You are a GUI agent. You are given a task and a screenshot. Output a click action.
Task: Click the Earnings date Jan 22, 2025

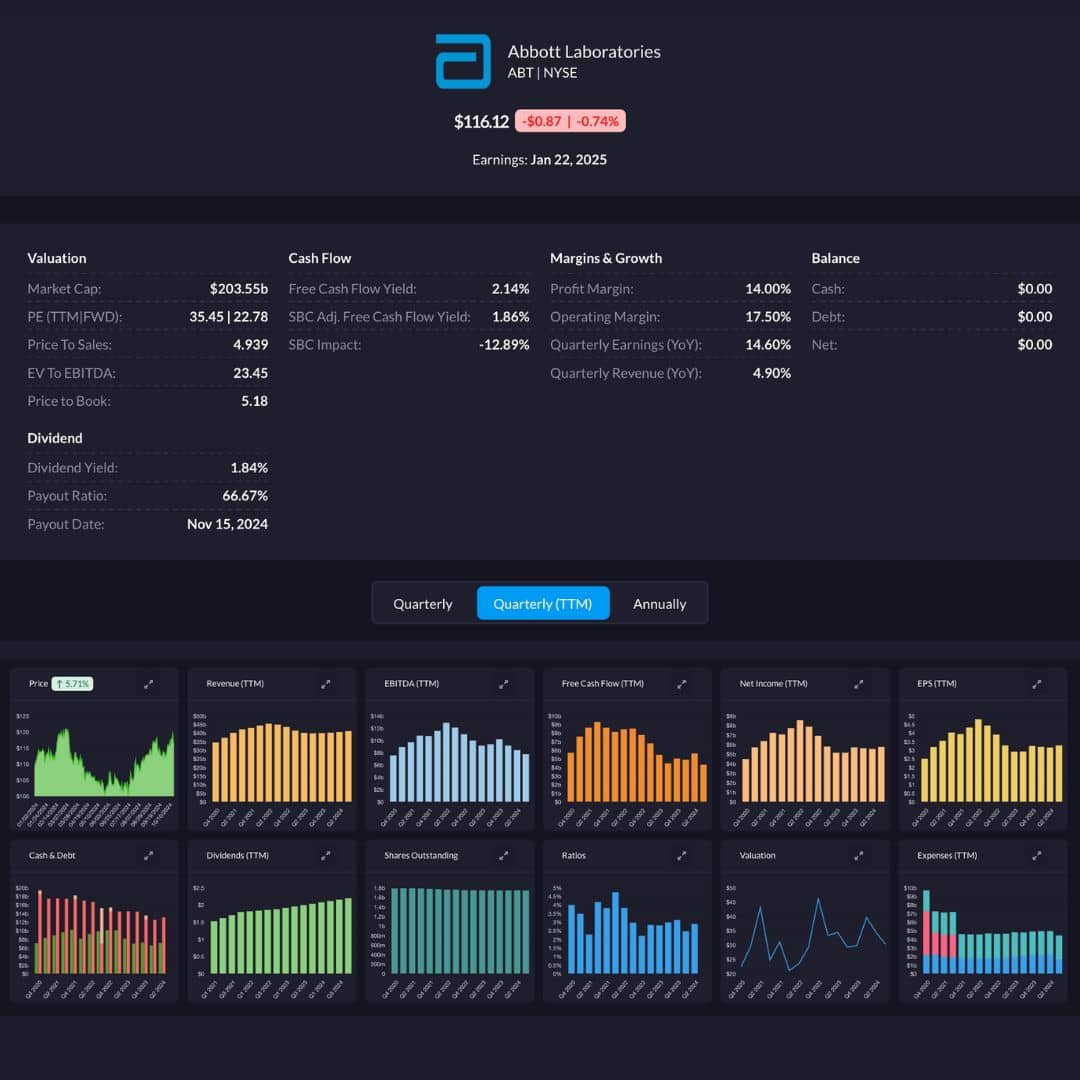pos(568,160)
